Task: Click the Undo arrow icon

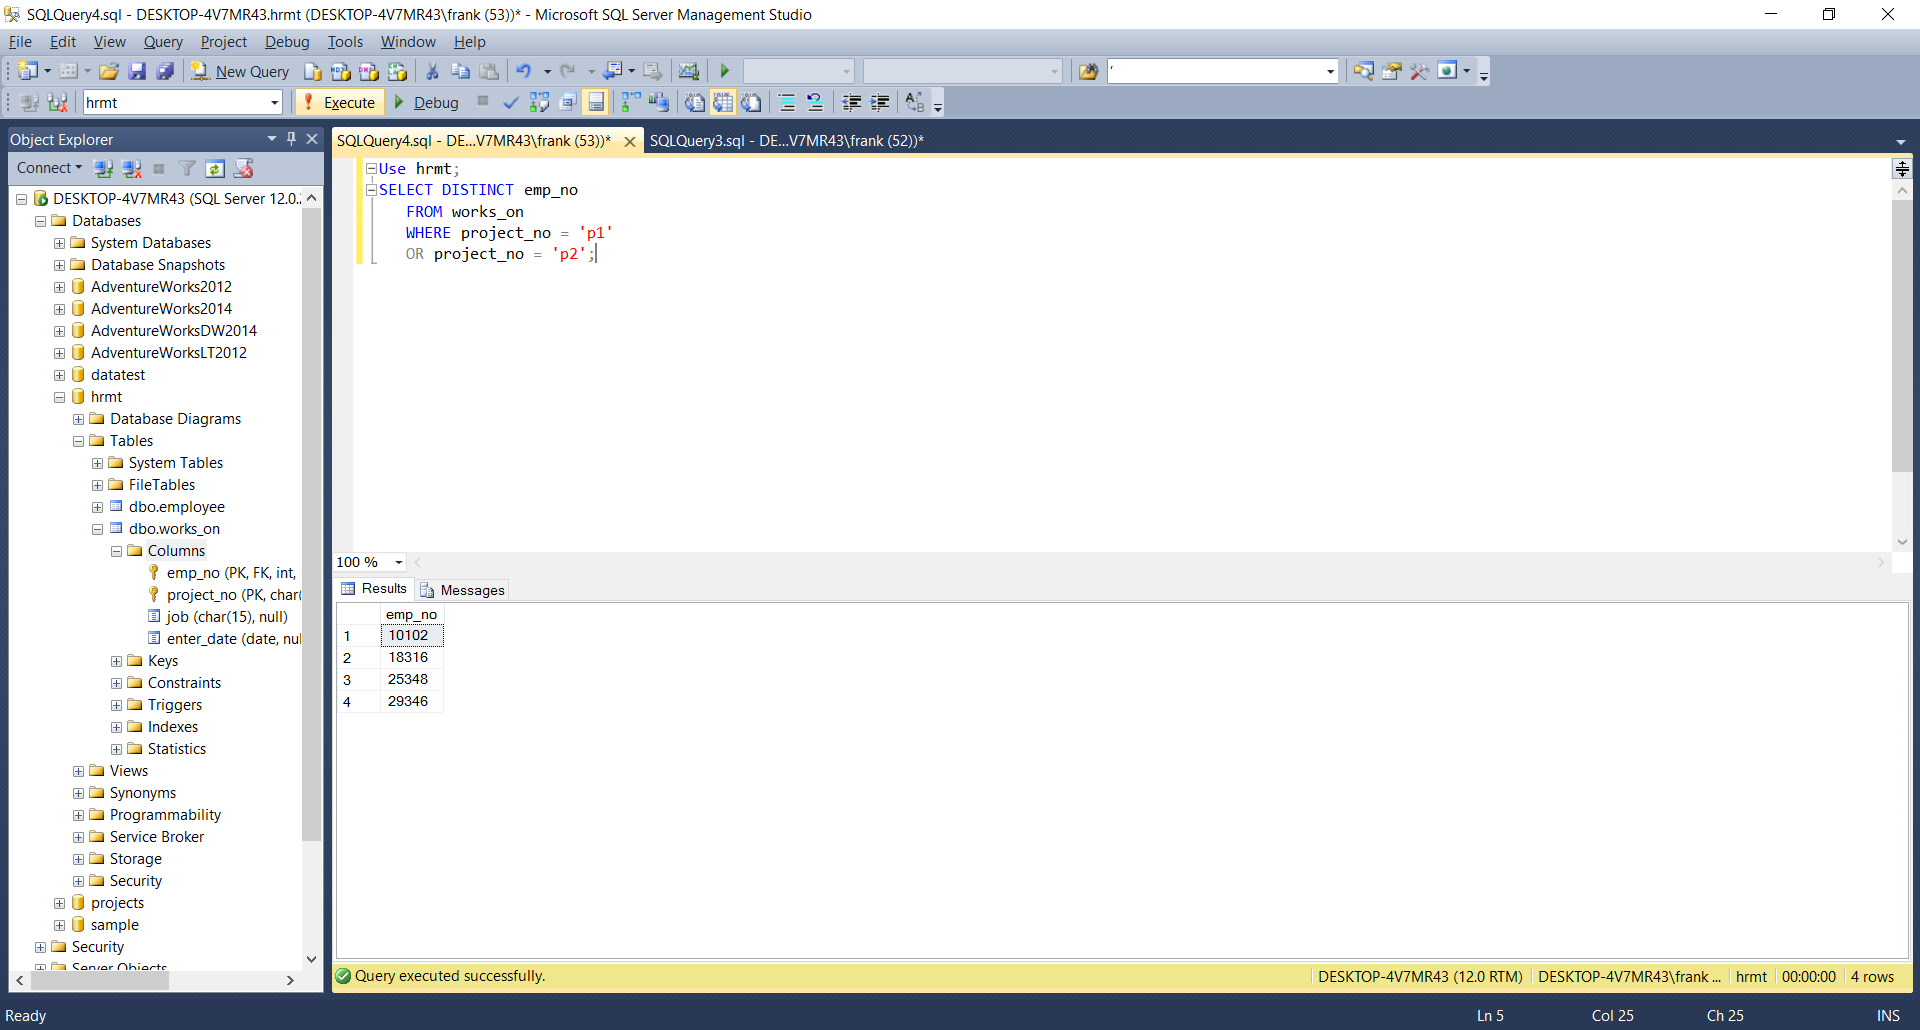Action: 523,71
